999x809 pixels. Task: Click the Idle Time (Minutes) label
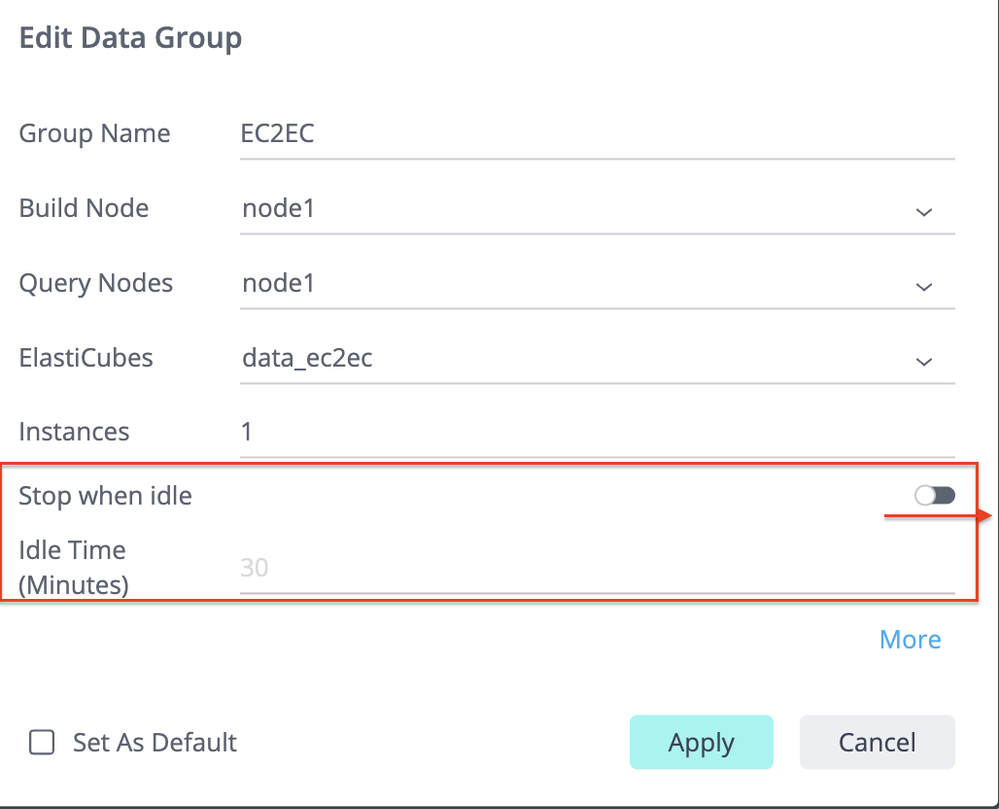click(x=73, y=567)
